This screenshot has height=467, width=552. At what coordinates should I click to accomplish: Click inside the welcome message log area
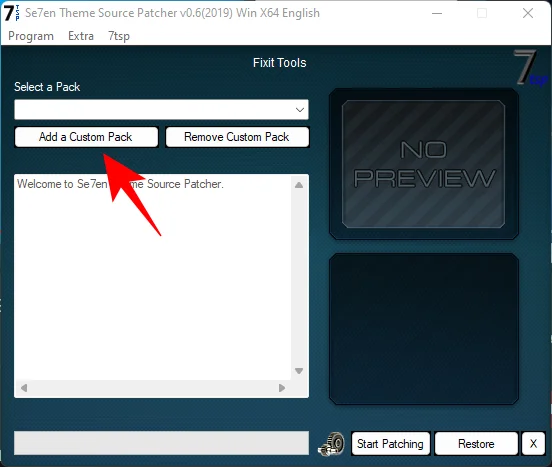tap(153, 277)
